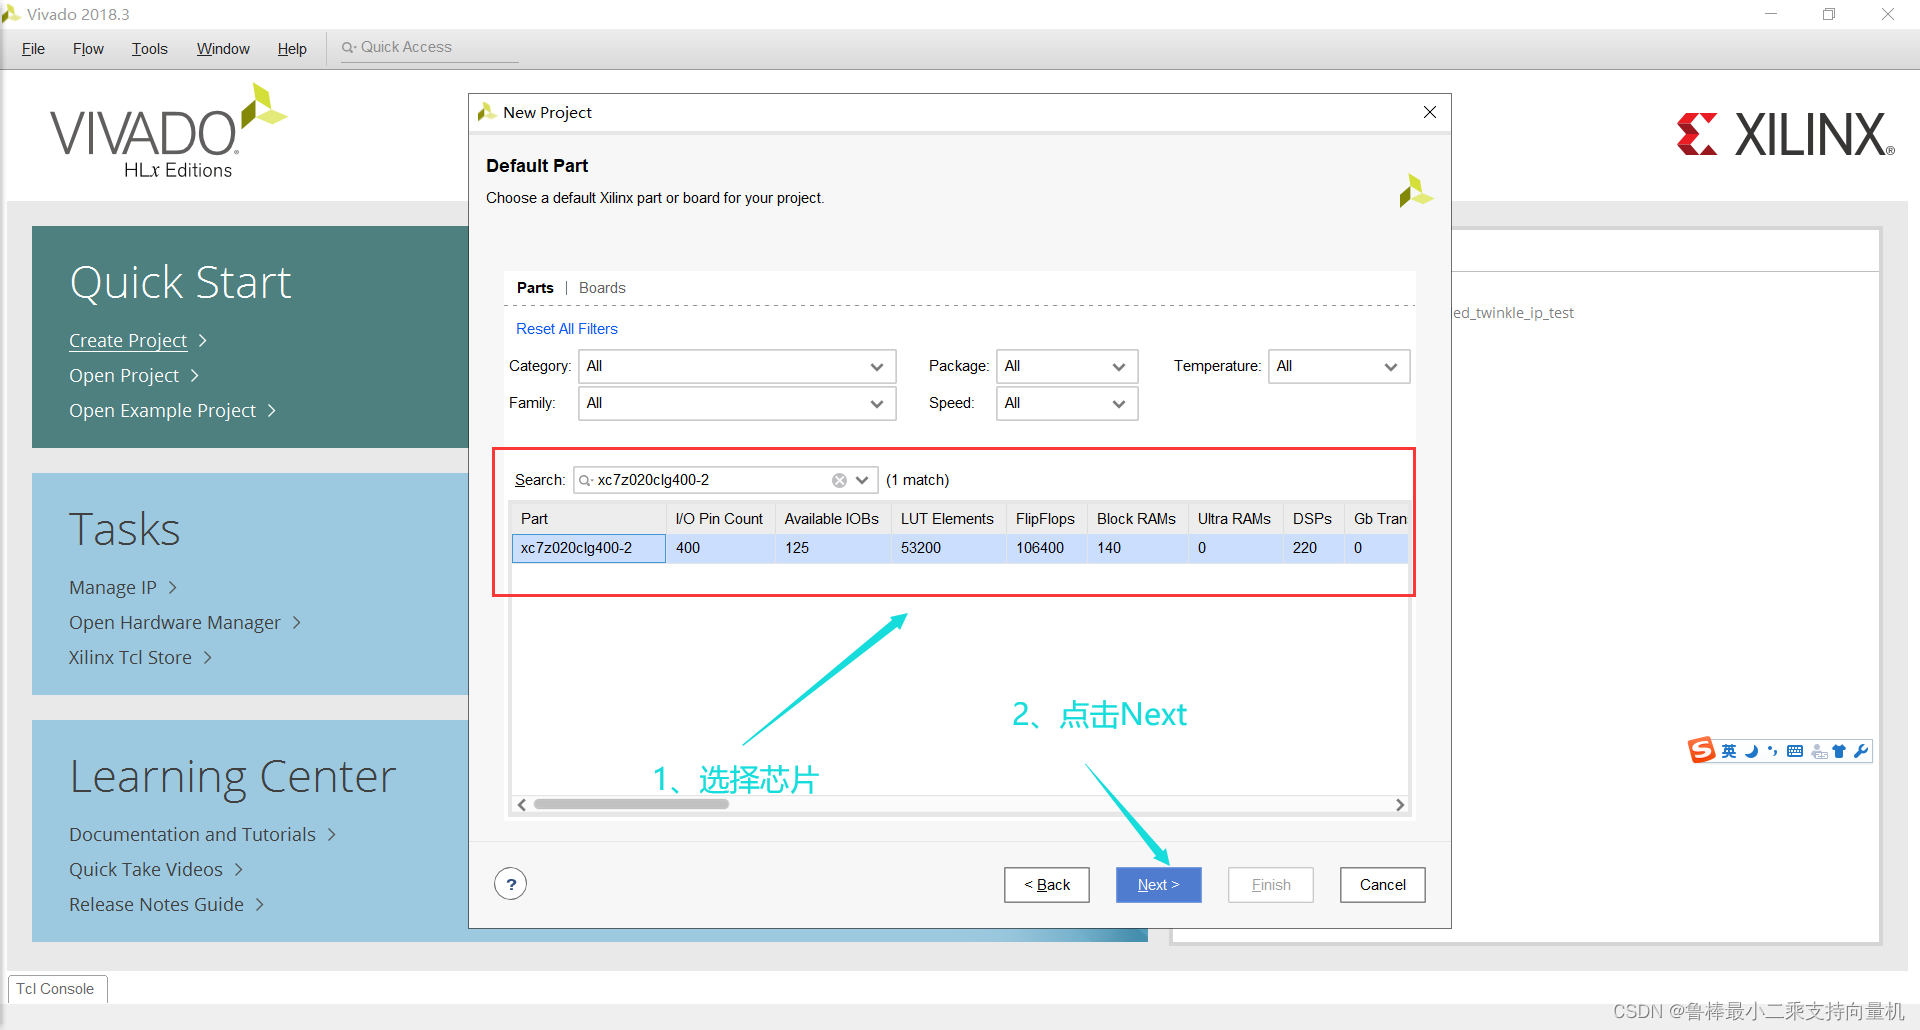Click the Manage IP link
The width and height of the screenshot is (1920, 1030).
113,588
